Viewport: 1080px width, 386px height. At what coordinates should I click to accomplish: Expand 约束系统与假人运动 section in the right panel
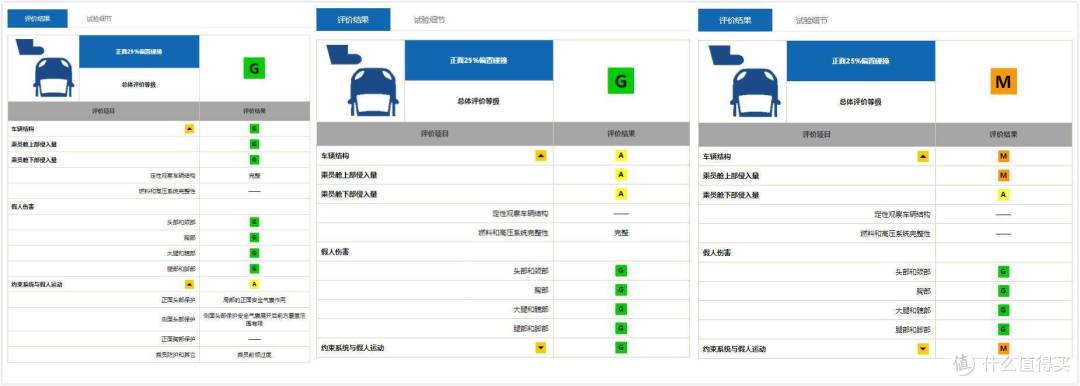coord(922,349)
